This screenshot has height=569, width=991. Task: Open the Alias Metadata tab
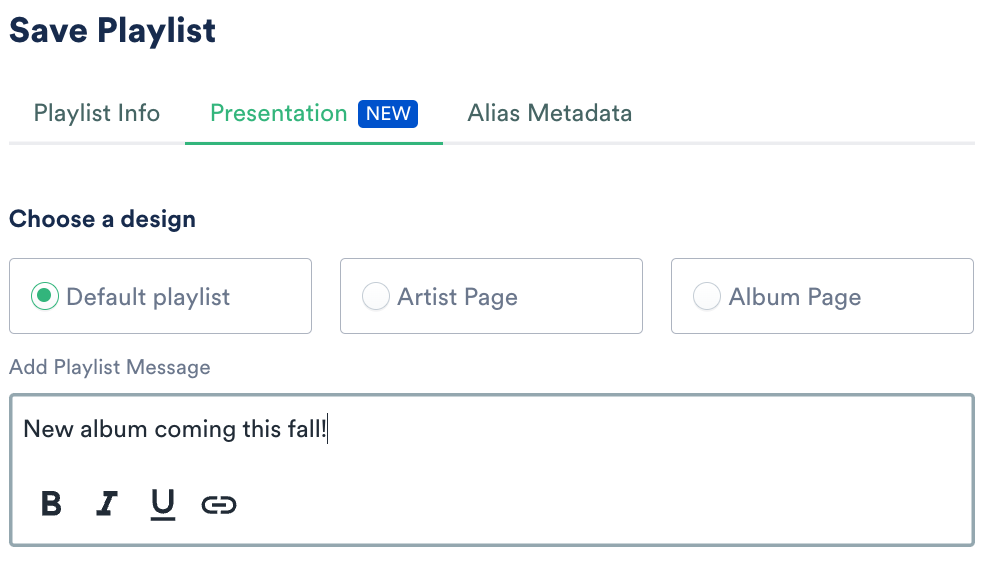point(549,113)
